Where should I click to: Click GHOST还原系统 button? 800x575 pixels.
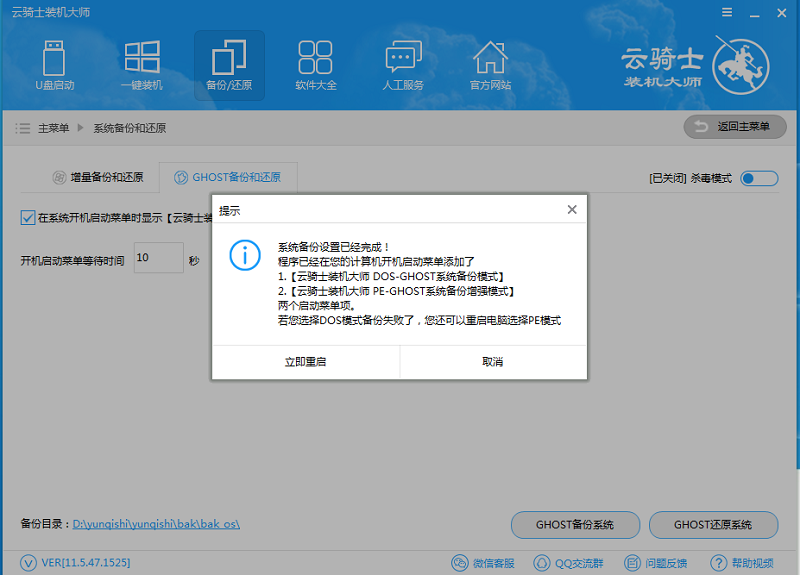[713, 525]
